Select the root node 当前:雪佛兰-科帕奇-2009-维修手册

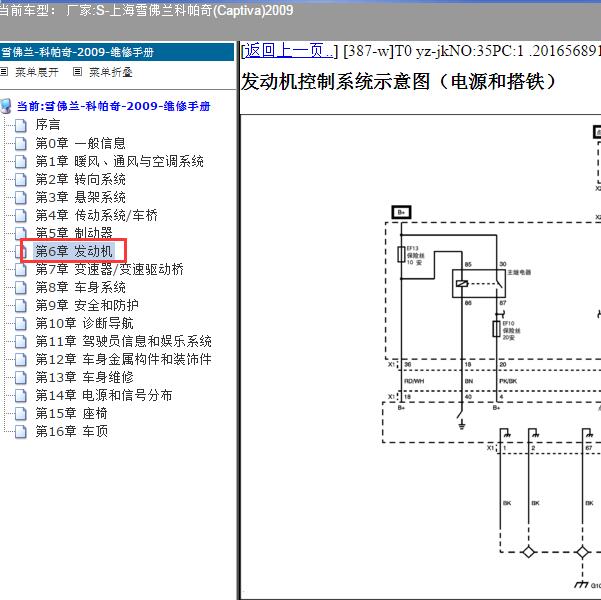coord(113,106)
